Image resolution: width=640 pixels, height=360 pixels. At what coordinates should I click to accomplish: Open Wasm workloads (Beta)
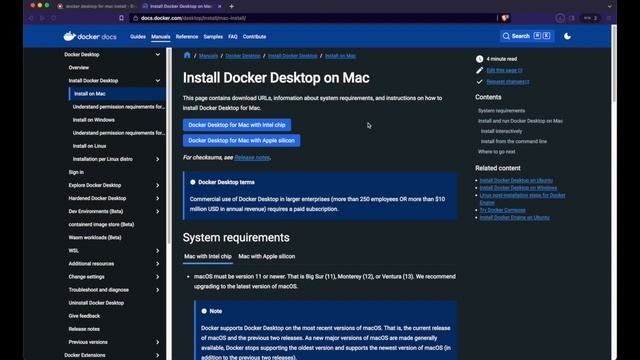click(95, 238)
